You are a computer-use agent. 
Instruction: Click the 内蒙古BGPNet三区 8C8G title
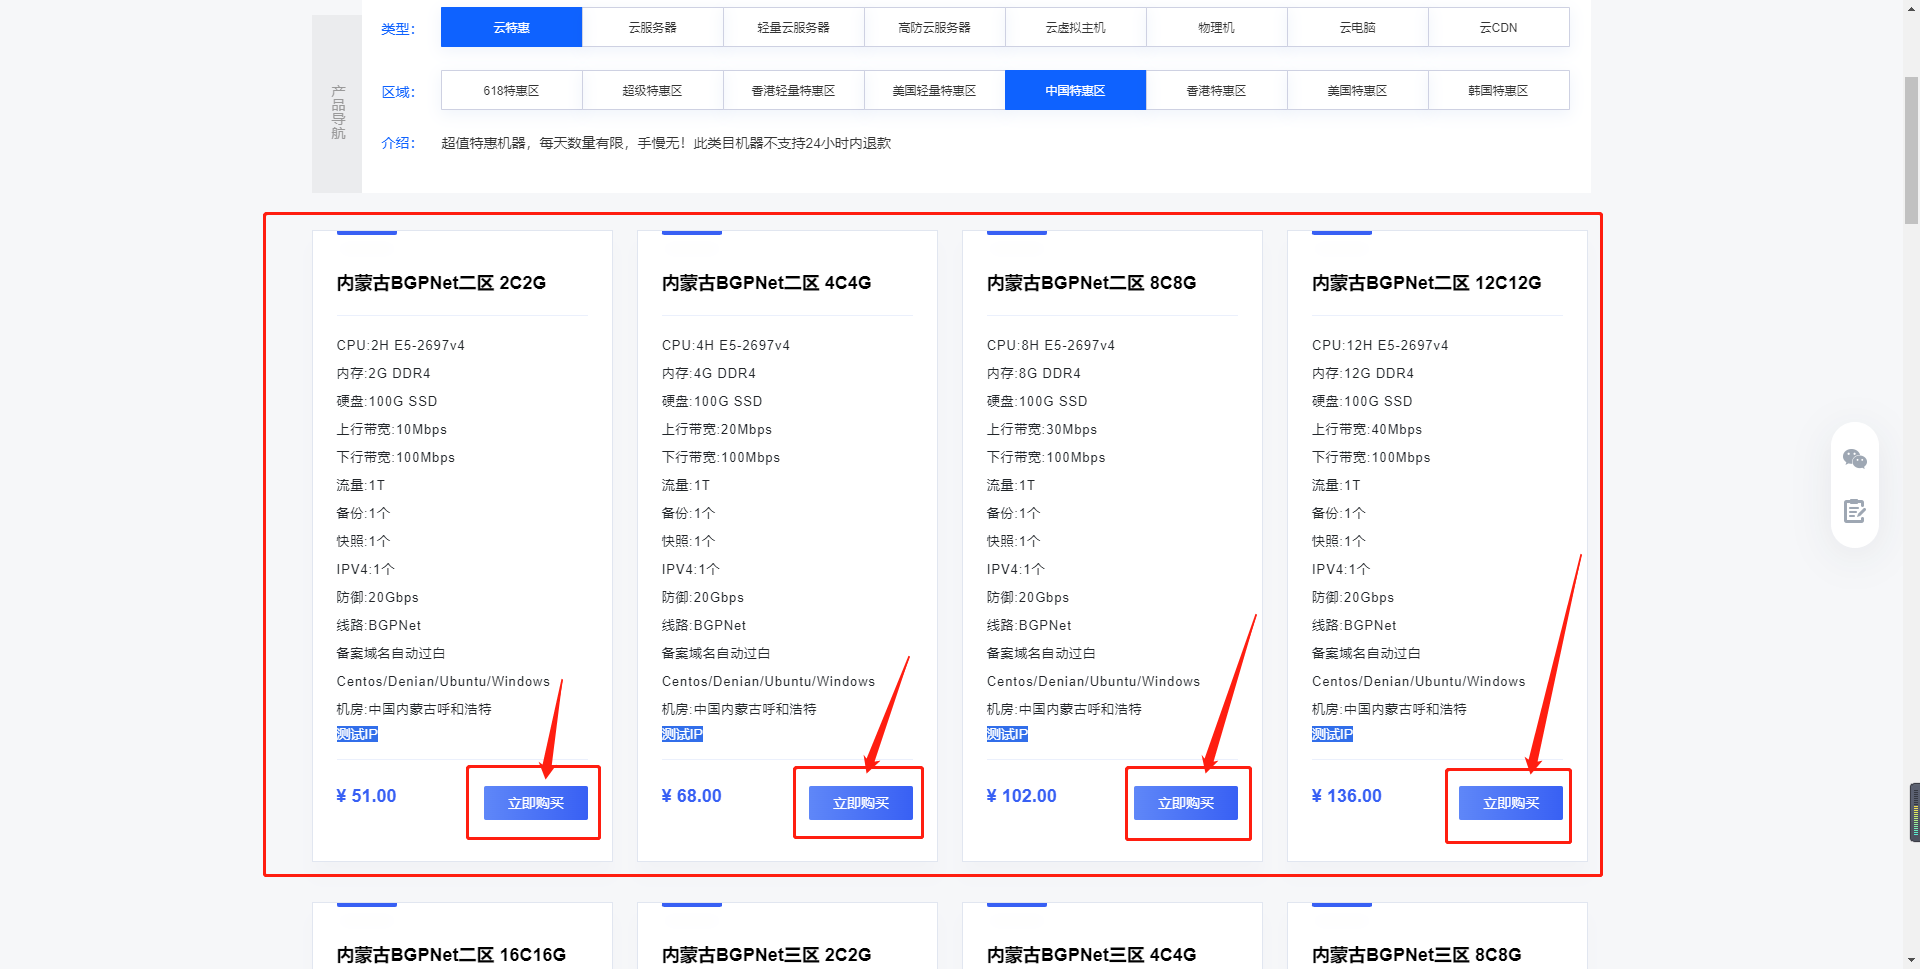(x=1416, y=955)
